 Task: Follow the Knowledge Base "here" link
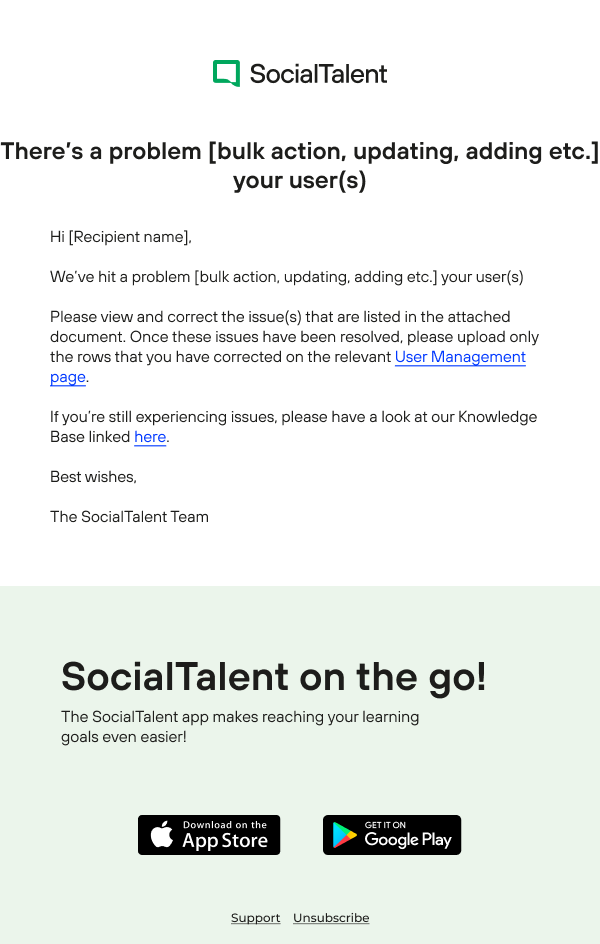(x=150, y=437)
